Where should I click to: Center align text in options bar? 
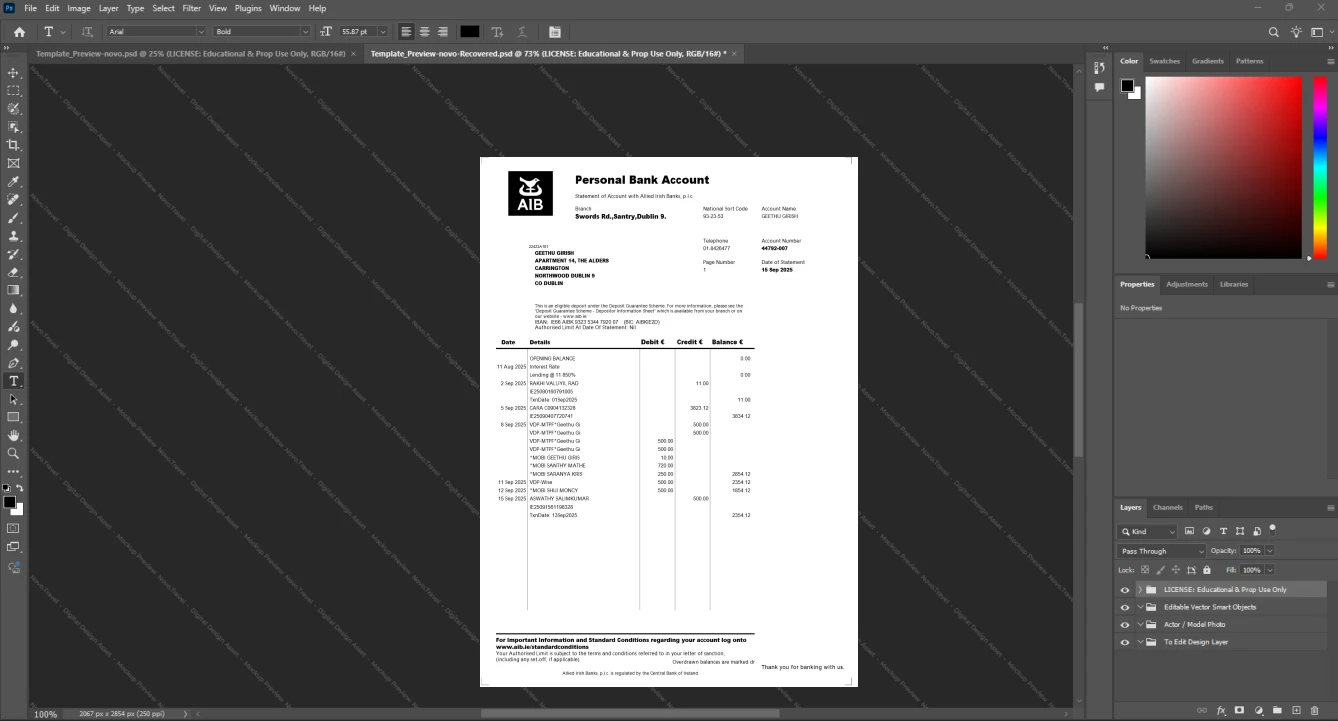coord(424,32)
